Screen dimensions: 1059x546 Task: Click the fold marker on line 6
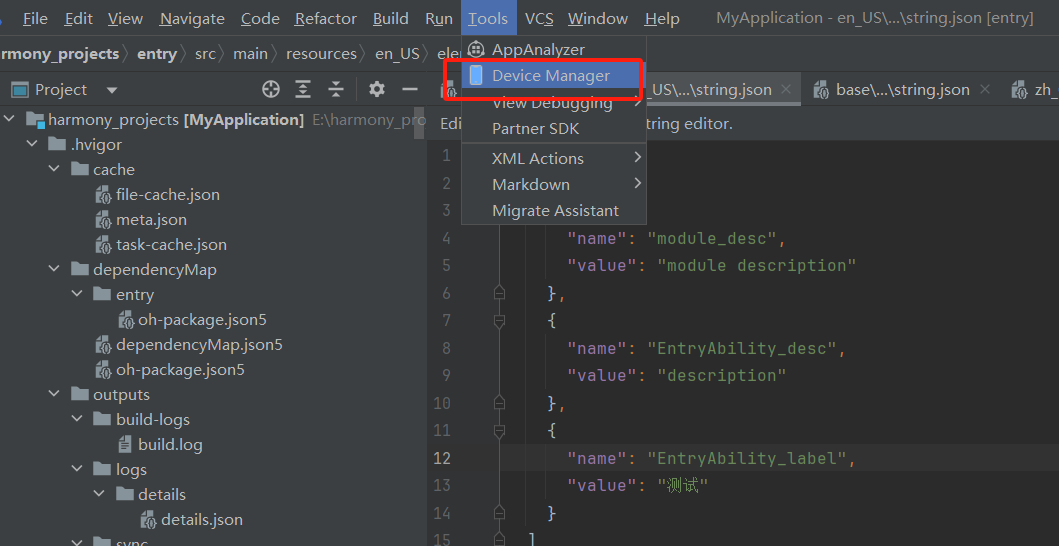pos(499,293)
